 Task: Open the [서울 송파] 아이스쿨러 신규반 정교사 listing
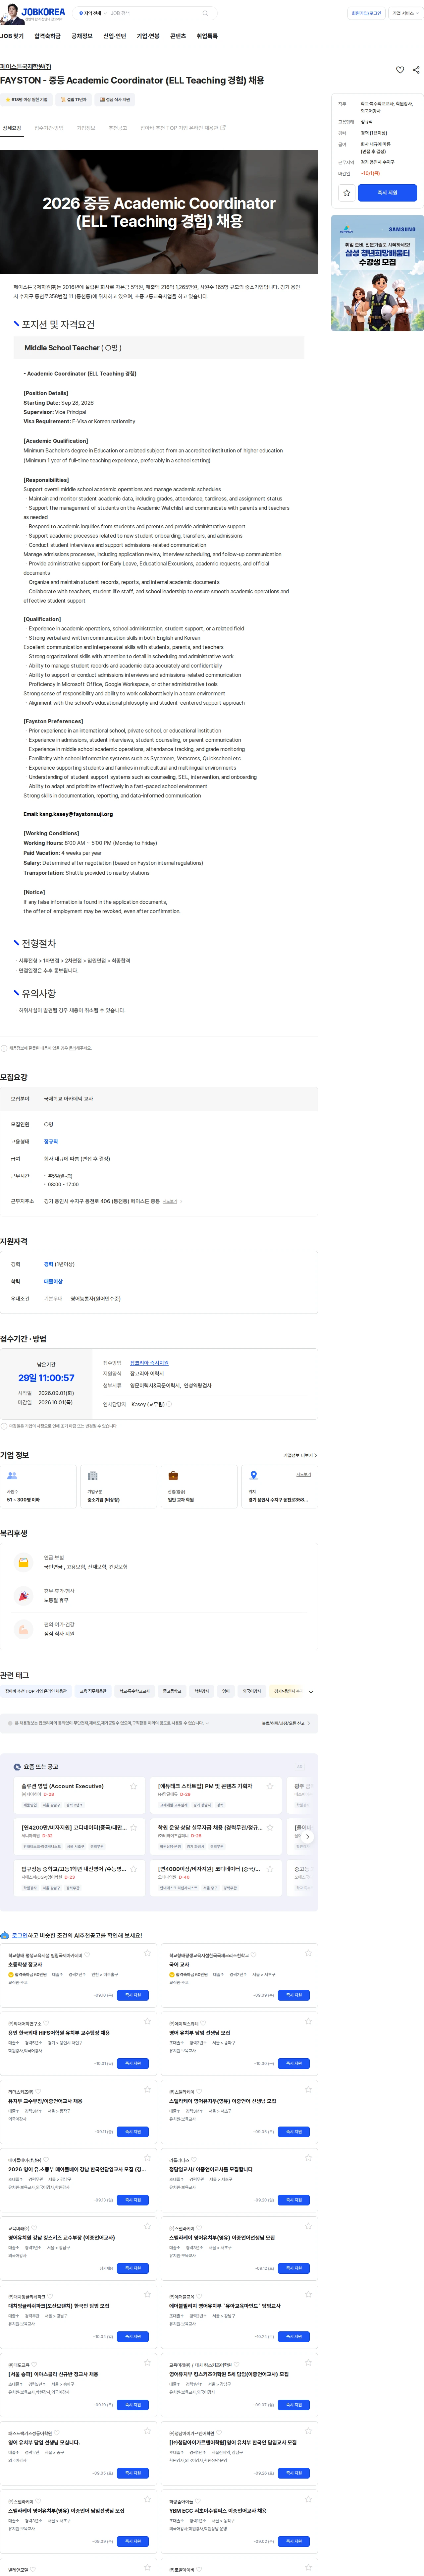pyautogui.click(x=53, y=2374)
